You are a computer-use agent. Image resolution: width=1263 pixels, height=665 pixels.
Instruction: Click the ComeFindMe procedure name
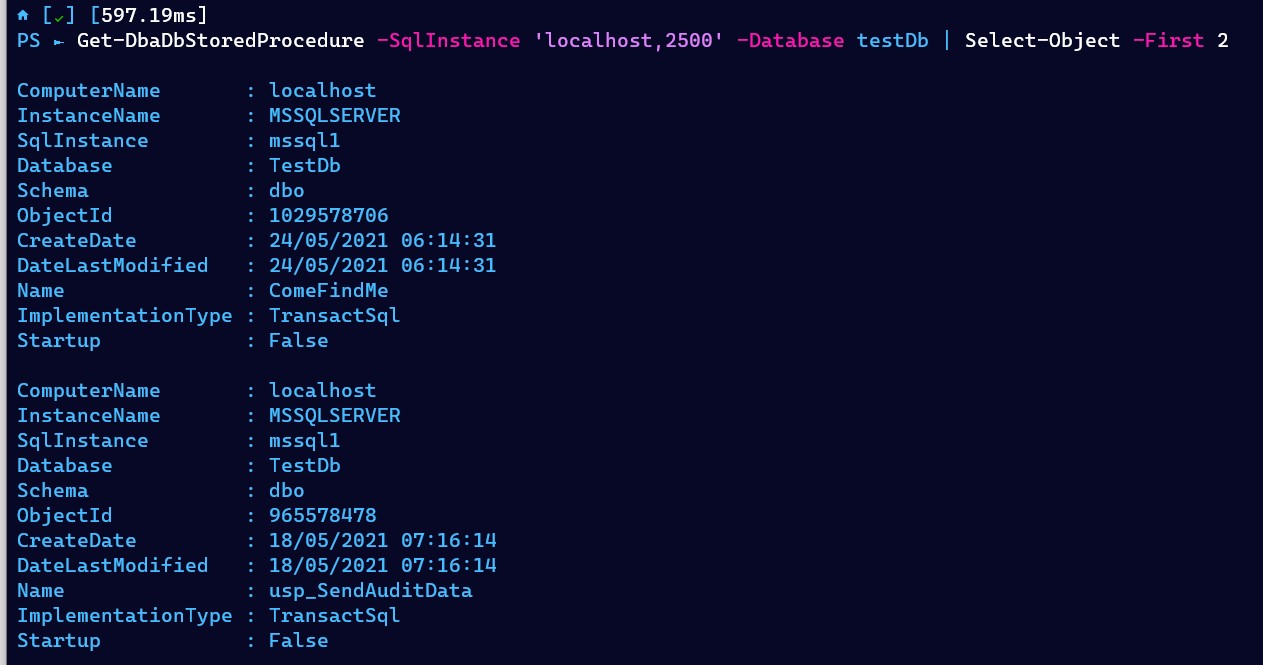click(x=329, y=291)
